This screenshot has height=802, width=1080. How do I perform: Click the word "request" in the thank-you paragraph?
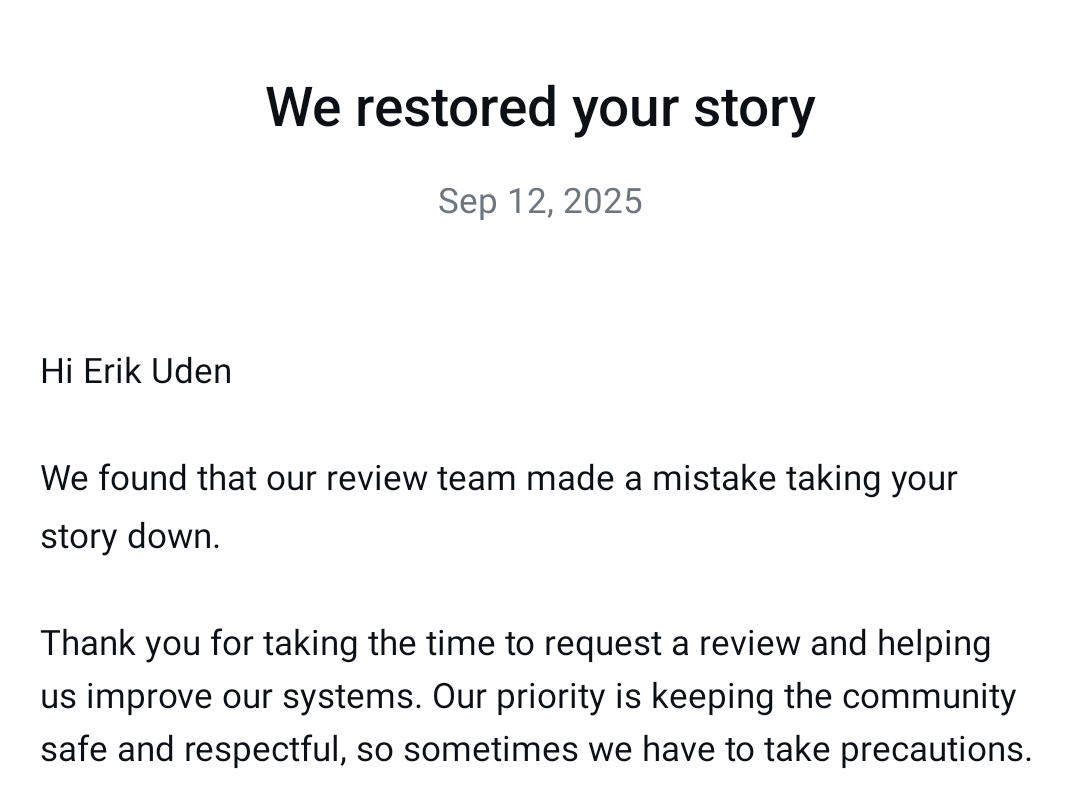[x=603, y=644]
